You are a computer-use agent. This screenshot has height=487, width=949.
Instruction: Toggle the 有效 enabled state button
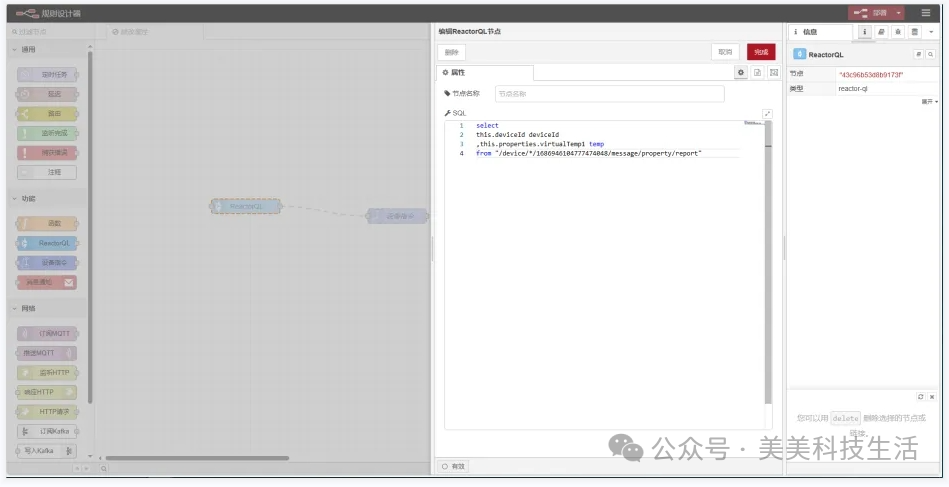click(x=453, y=466)
